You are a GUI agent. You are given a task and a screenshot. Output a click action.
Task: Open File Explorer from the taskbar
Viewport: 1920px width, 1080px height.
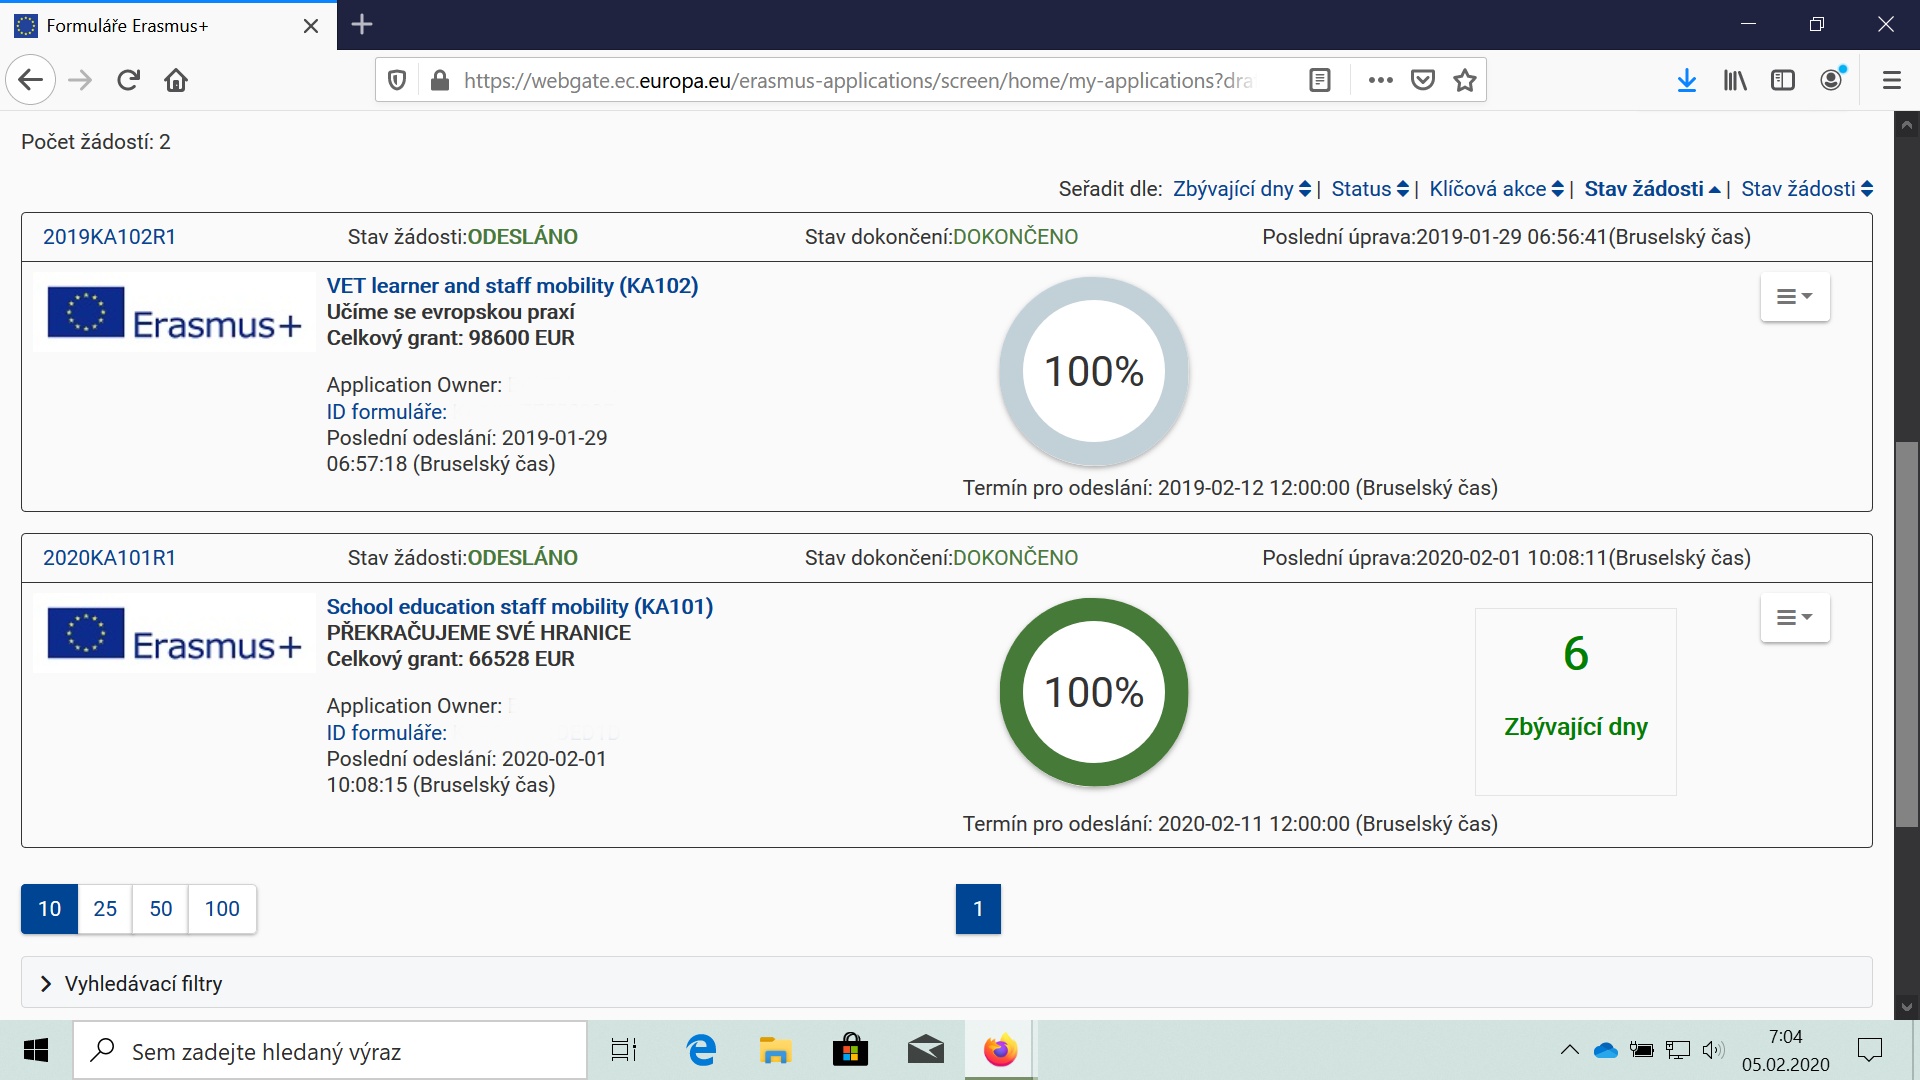(775, 1051)
